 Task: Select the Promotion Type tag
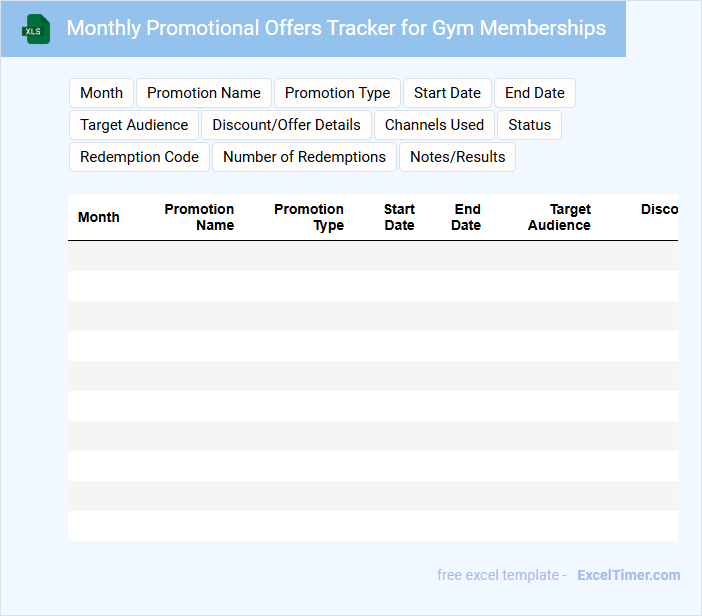pyautogui.click(x=337, y=93)
